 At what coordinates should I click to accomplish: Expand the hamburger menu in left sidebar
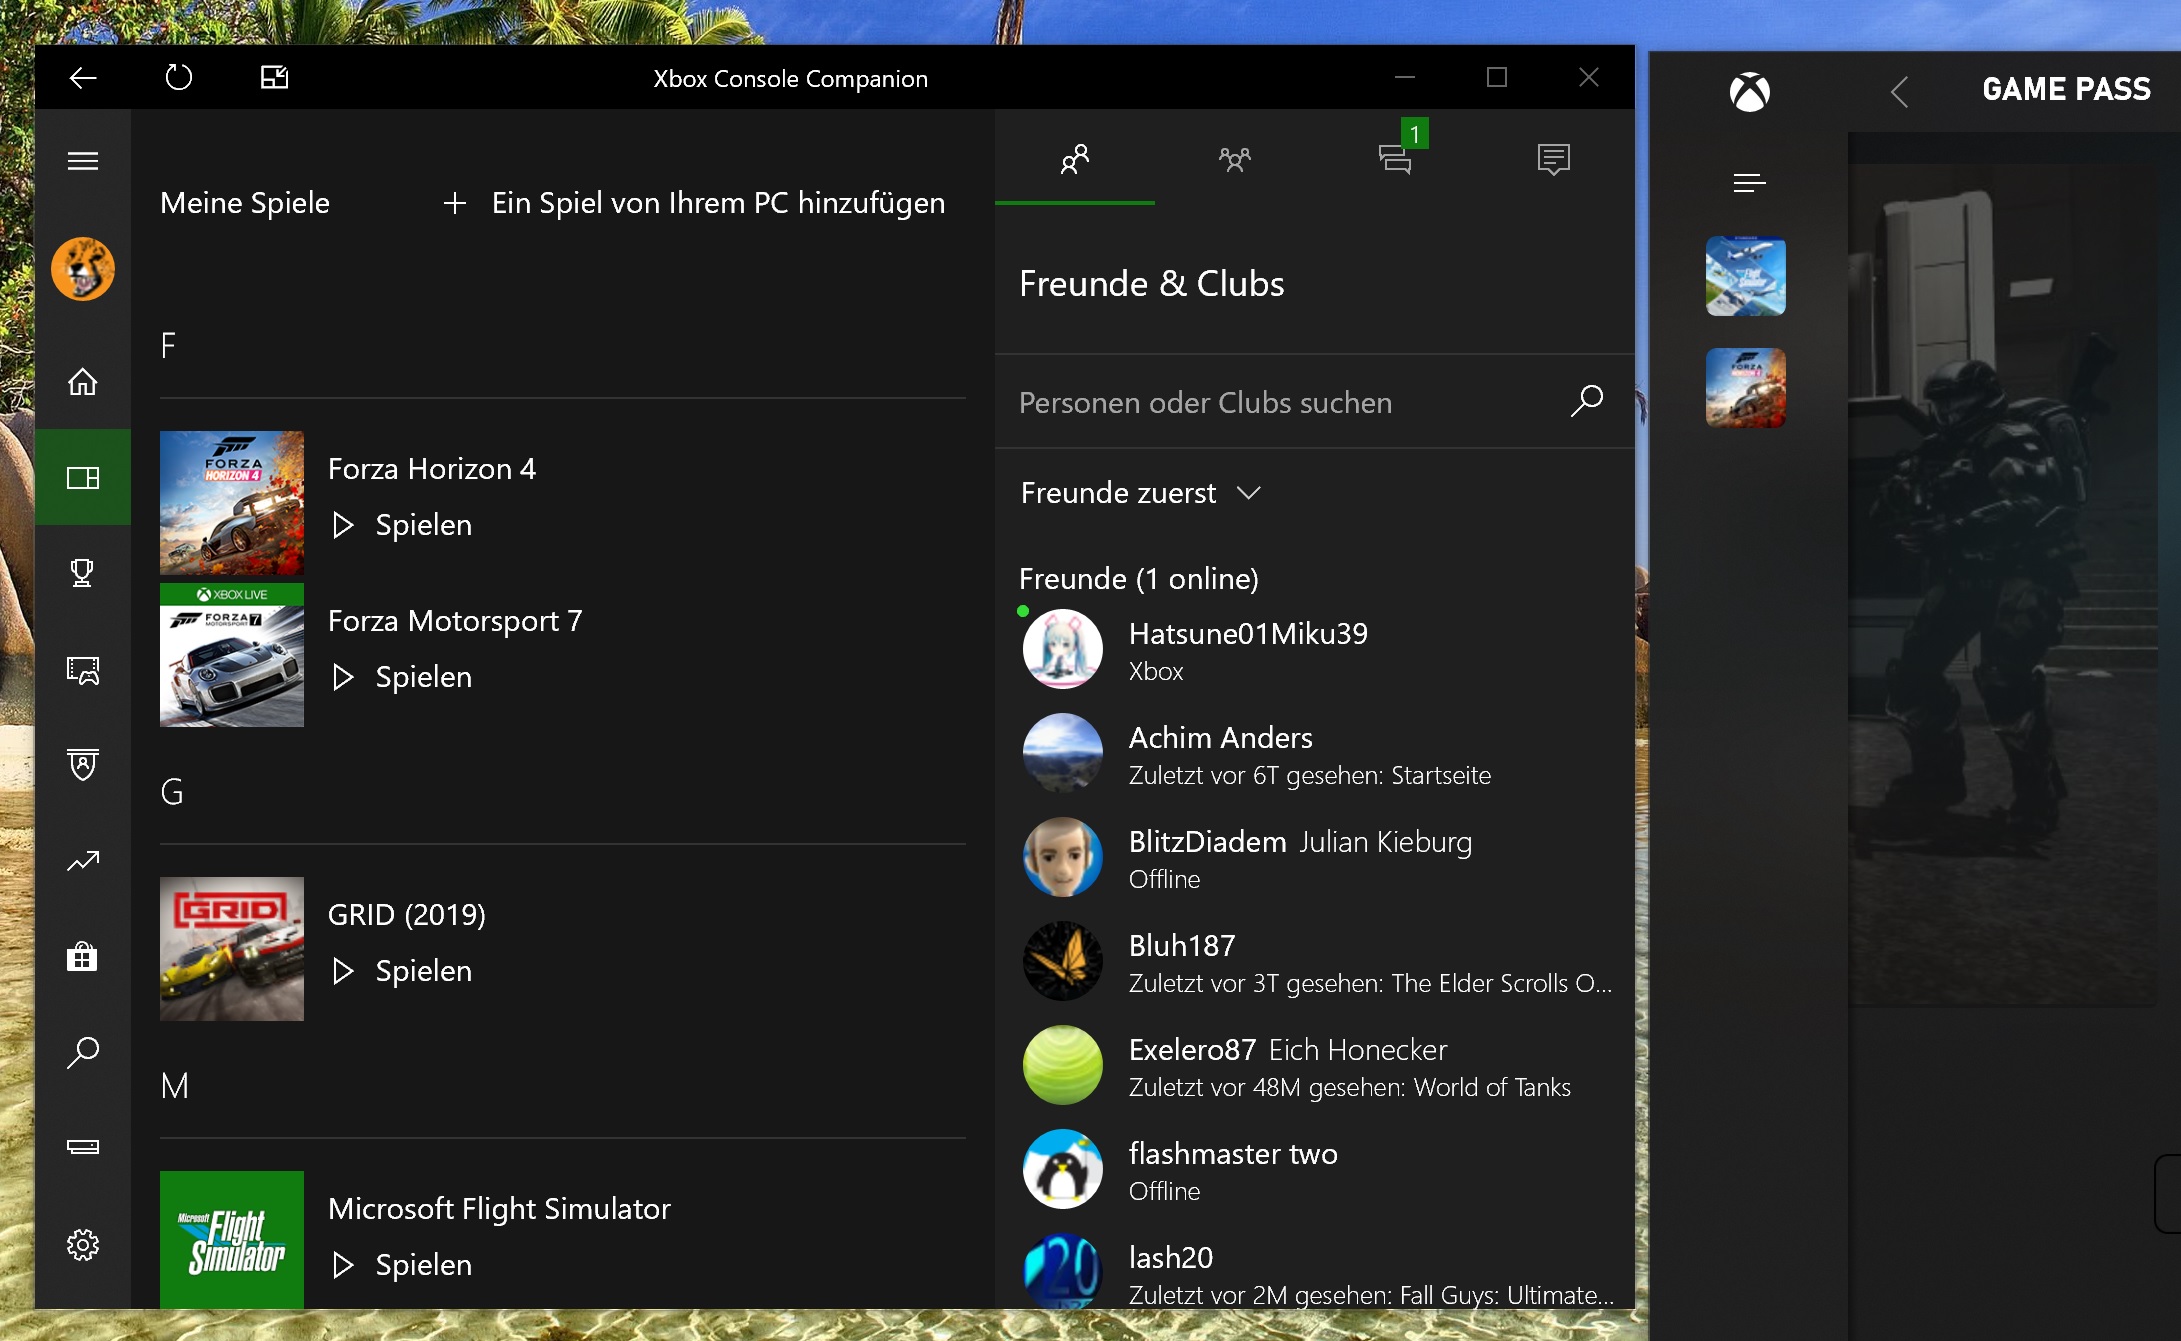(82, 161)
